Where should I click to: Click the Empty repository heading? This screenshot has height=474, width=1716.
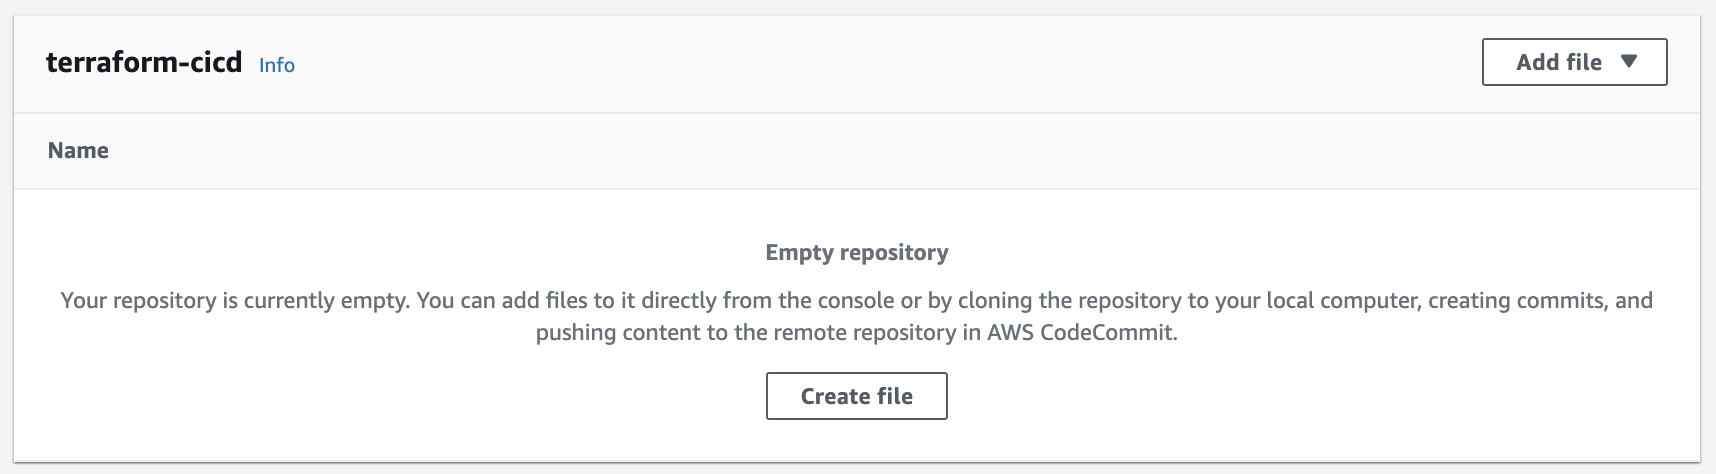[856, 252]
